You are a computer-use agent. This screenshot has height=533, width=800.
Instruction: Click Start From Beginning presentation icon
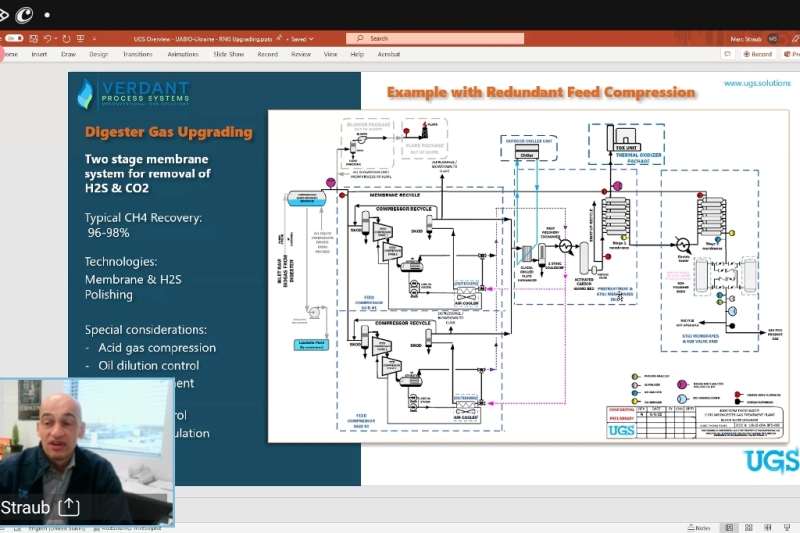pyautogui.click(x=81, y=39)
